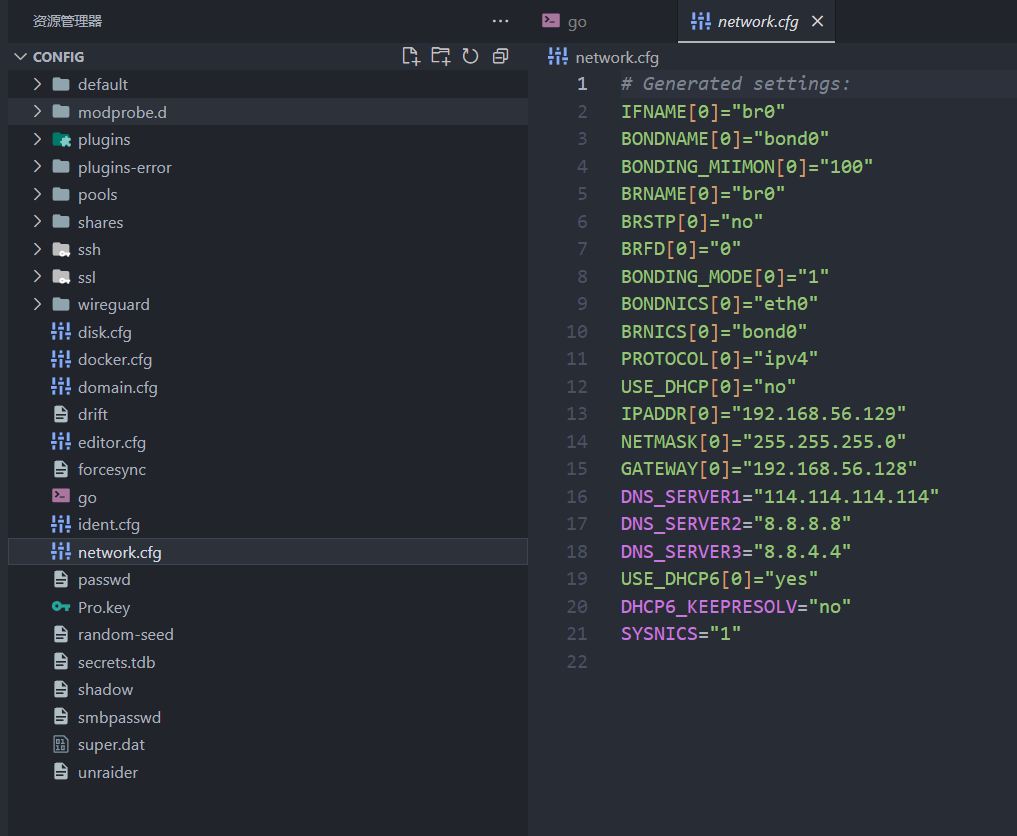This screenshot has height=836, width=1017.
Task: Expand the default folder chevron
Action: (37, 84)
